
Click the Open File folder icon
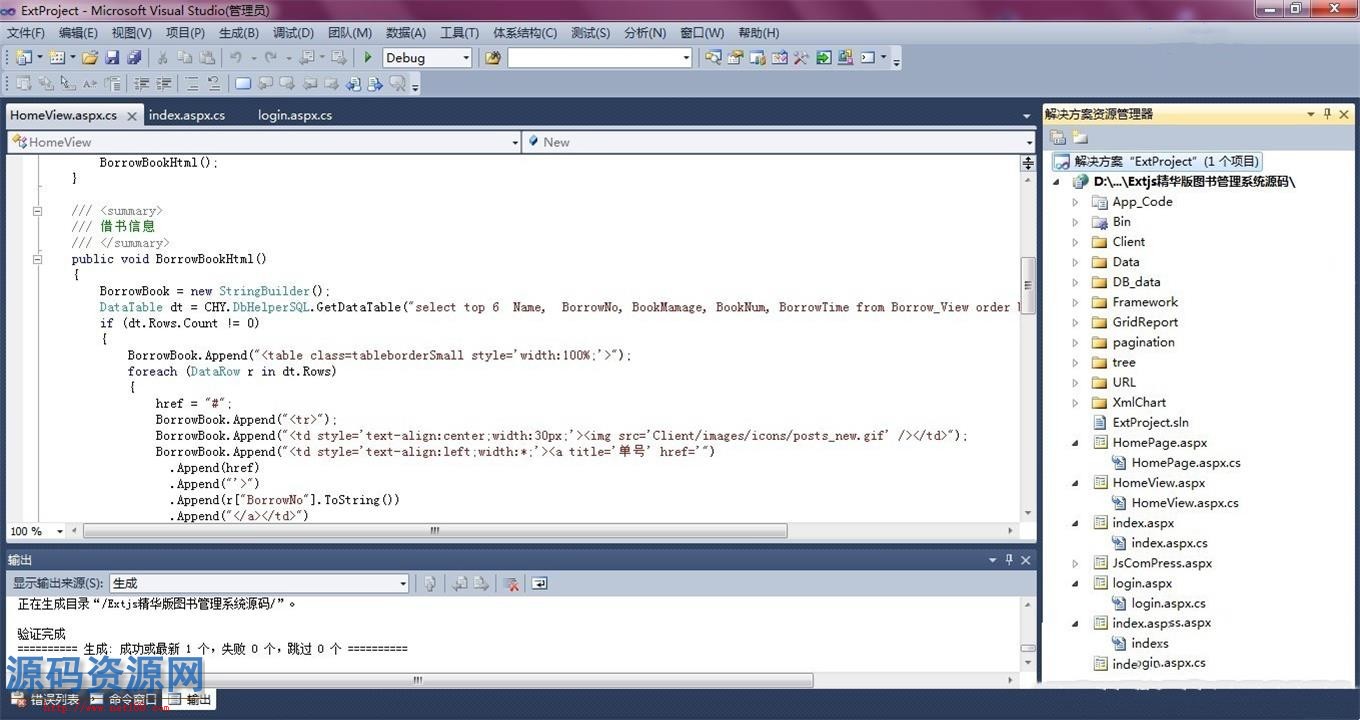click(90, 58)
